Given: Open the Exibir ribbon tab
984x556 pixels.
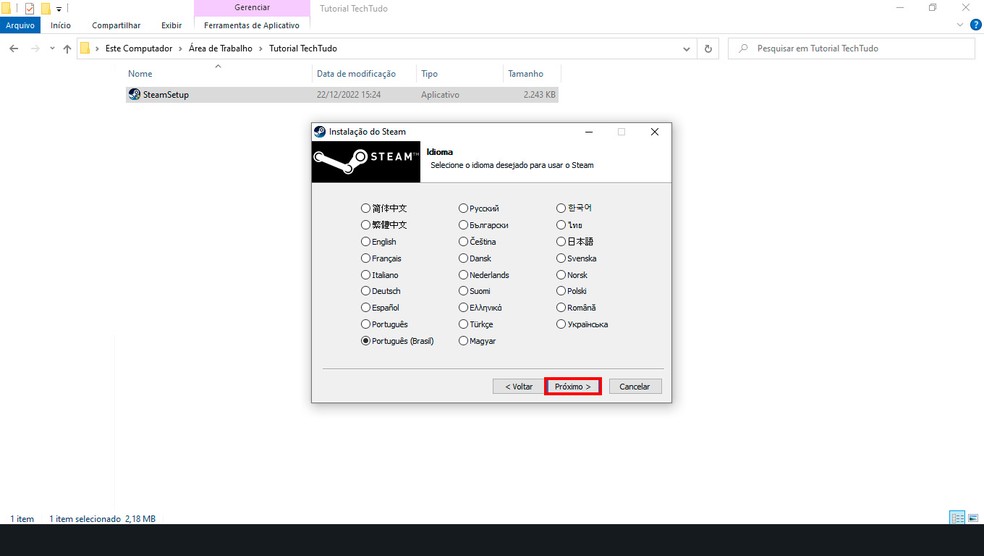Looking at the screenshot, I should [171, 25].
